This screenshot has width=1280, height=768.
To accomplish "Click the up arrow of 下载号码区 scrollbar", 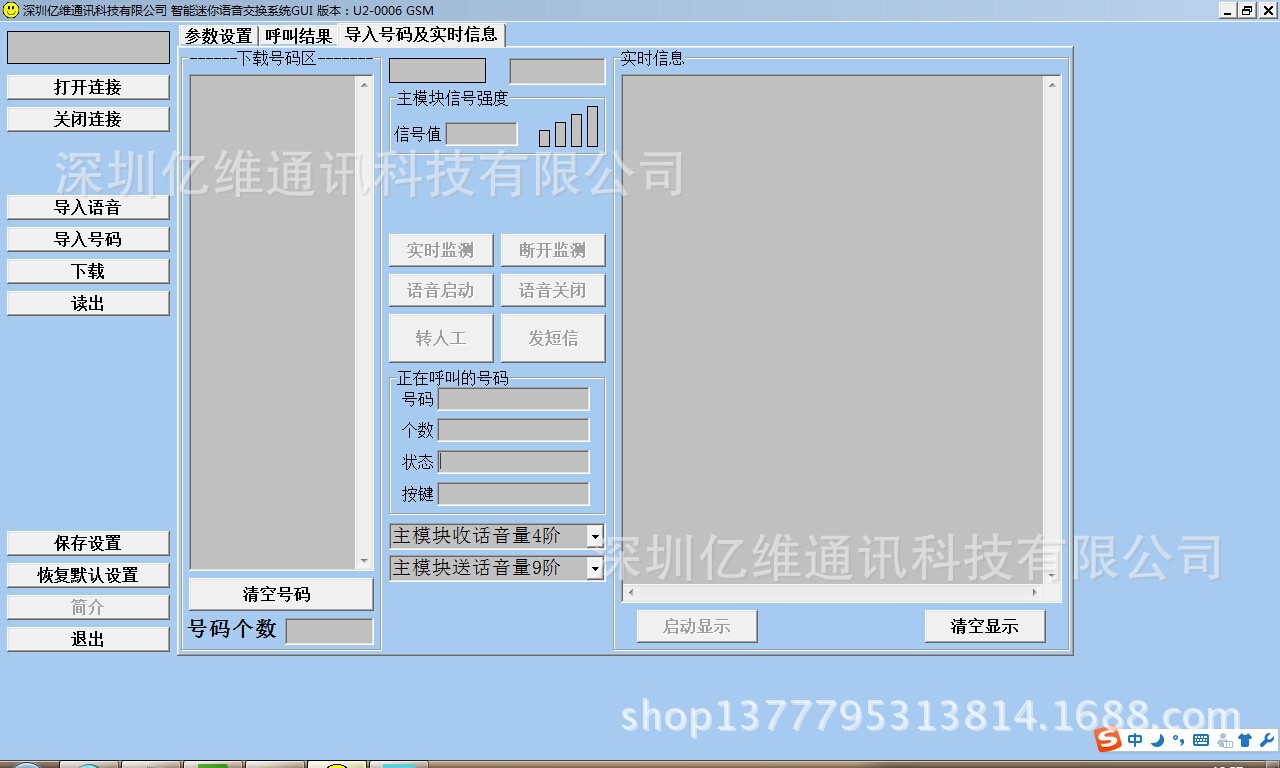I will pyautogui.click(x=365, y=86).
